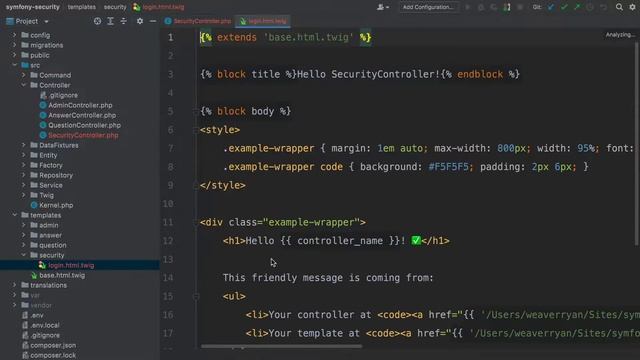Click the Stop square icon in toolbar
This screenshot has height=360, width=640.
(x=520, y=7)
